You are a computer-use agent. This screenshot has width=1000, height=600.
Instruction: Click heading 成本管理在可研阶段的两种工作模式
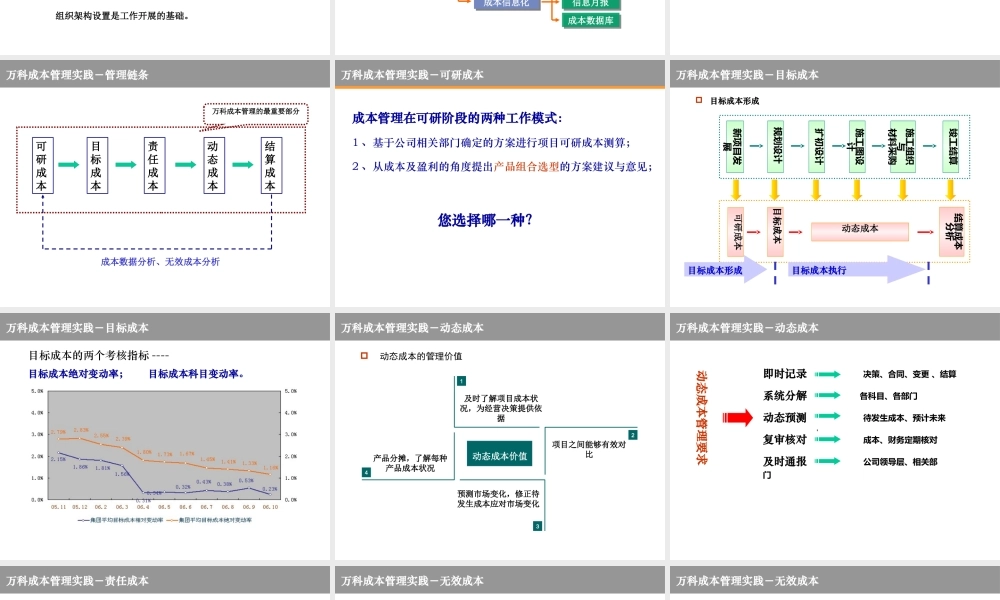click(x=457, y=118)
